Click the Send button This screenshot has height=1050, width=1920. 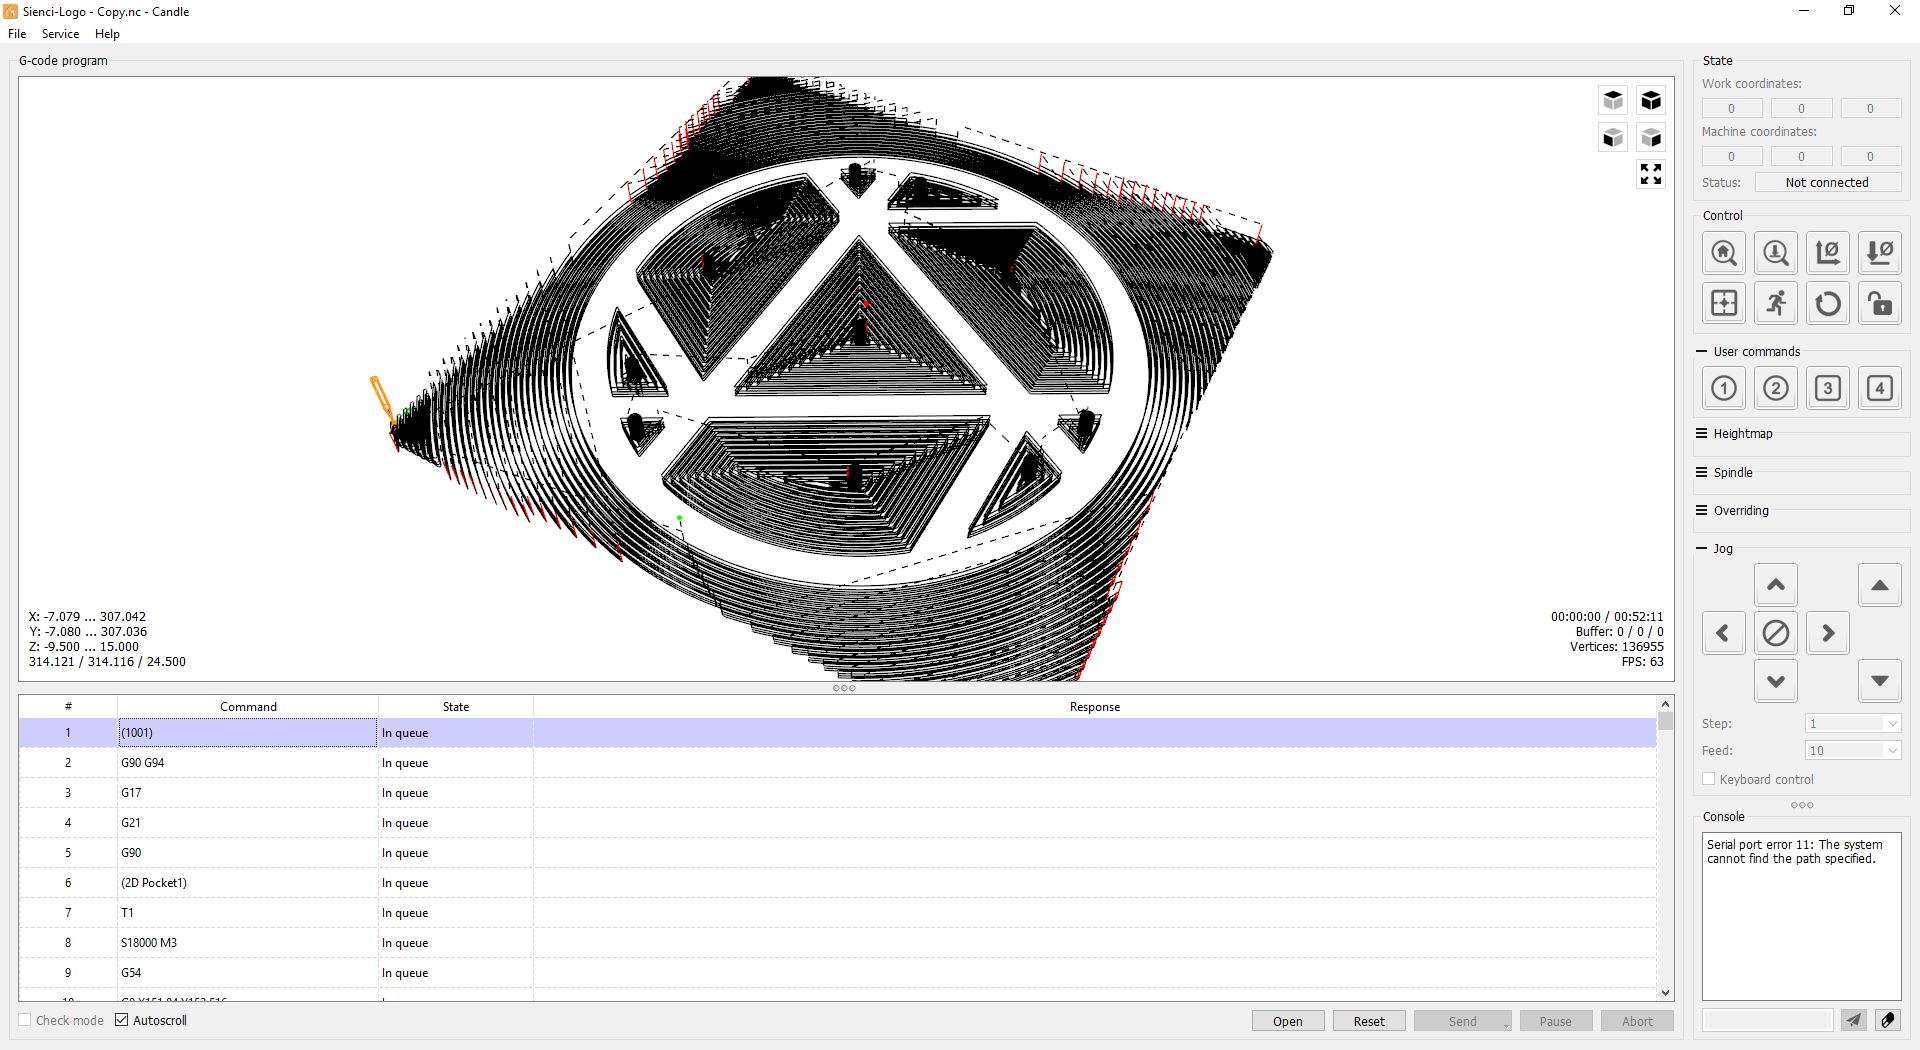pyautogui.click(x=1462, y=1021)
